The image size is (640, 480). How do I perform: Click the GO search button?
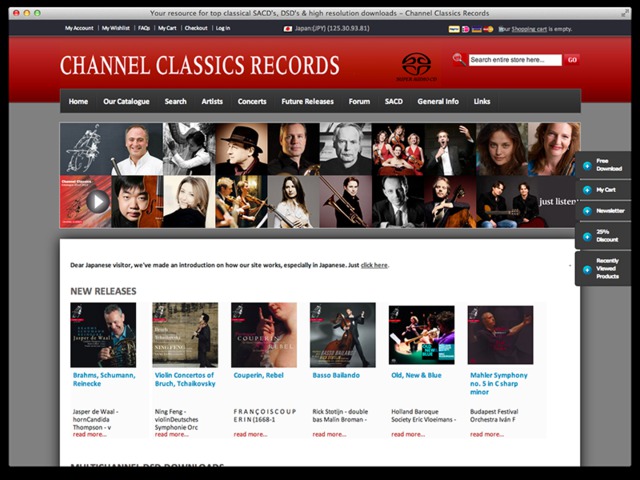572,60
